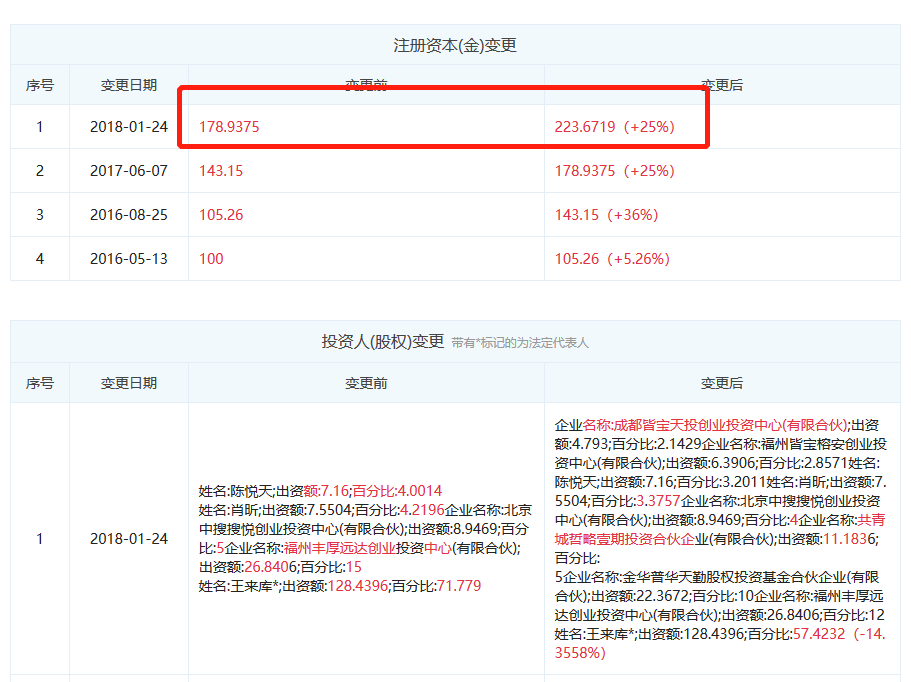Click the 143.15 (+36%) after-change value
The image size is (911, 682).
coord(607,215)
